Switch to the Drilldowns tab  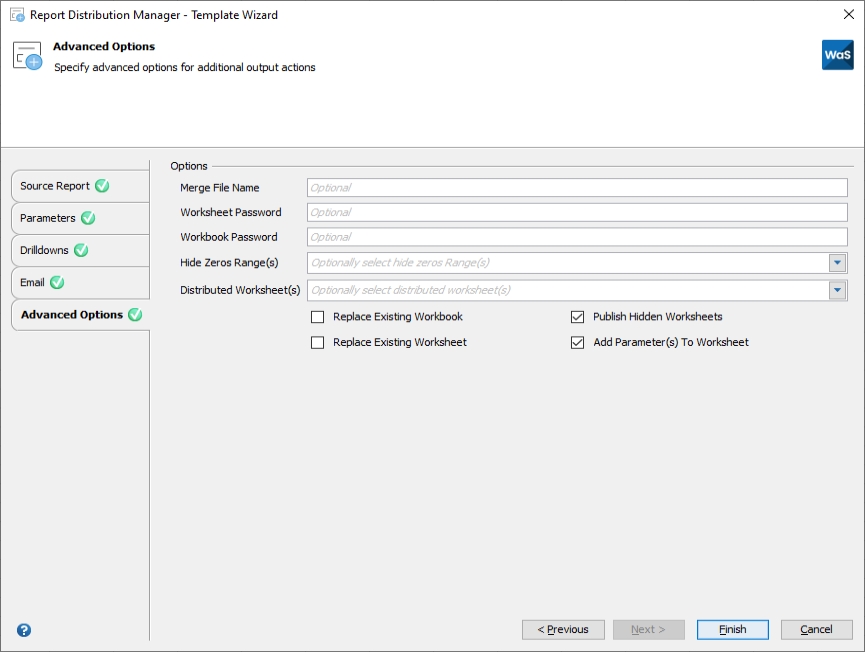(x=45, y=250)
